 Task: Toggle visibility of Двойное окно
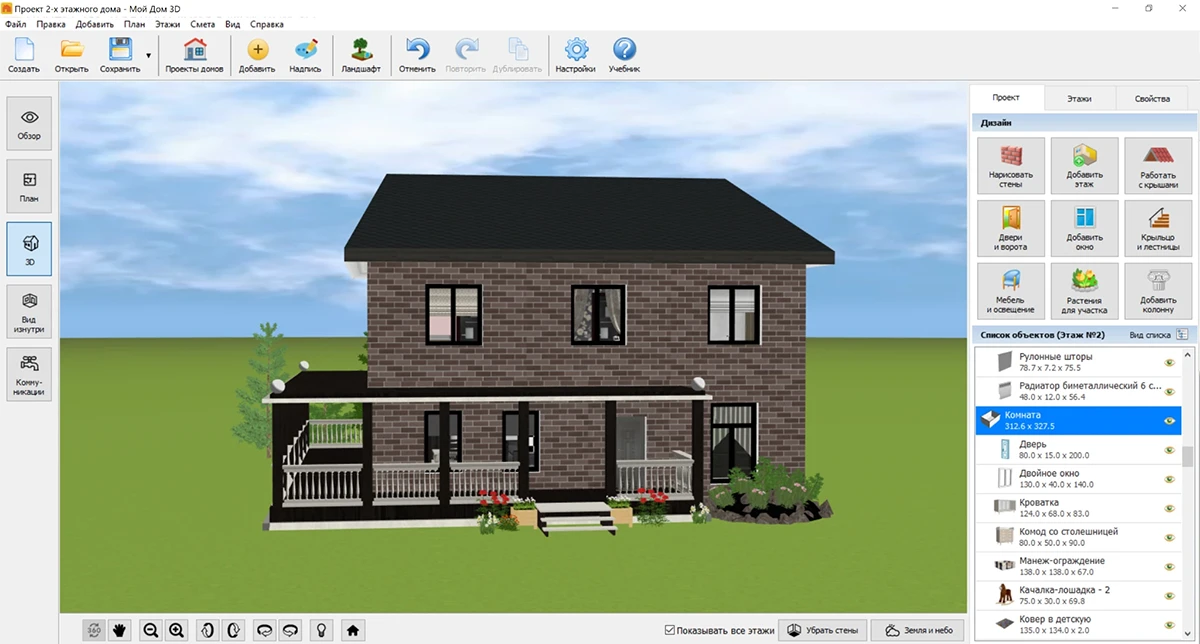coord(1168,478)
